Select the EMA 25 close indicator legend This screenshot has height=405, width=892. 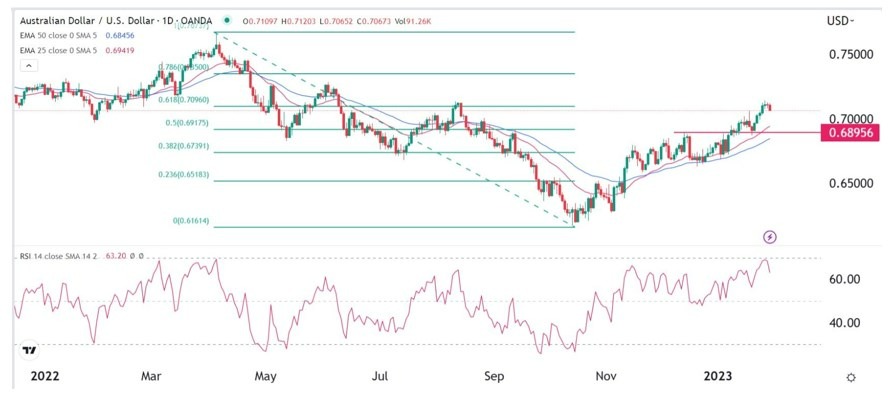pos(59,50)
